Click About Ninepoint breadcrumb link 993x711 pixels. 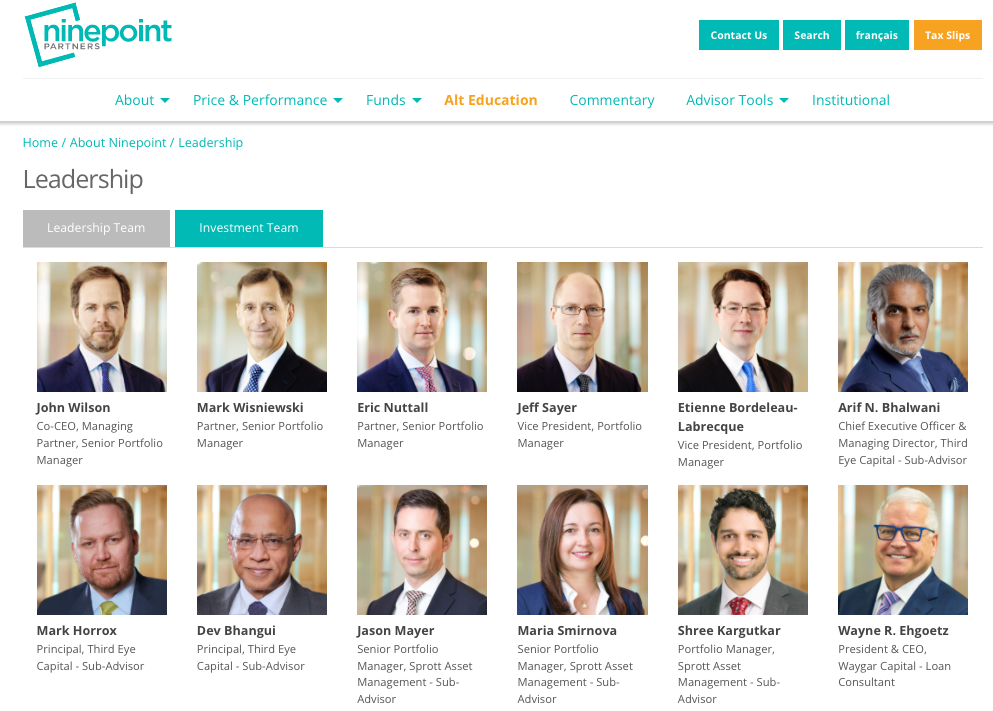(118, 142)
